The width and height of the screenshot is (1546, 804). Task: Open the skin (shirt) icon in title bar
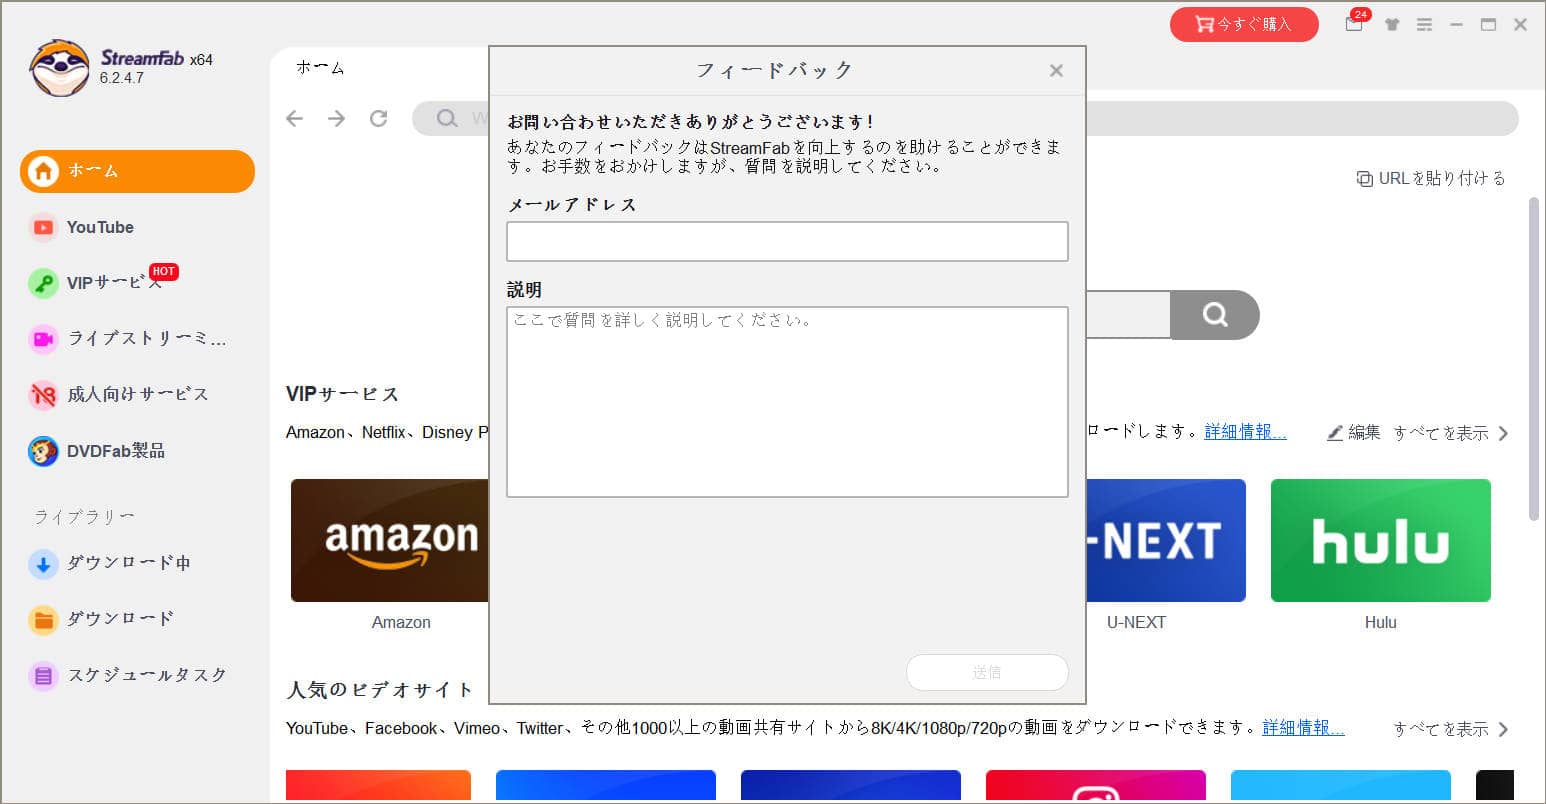1392,25
